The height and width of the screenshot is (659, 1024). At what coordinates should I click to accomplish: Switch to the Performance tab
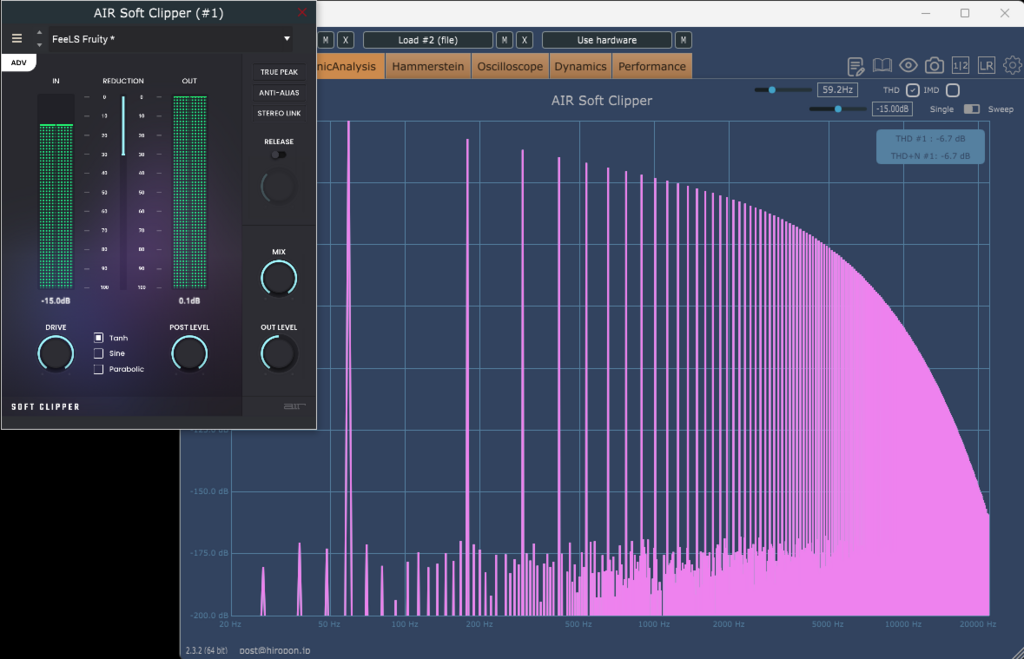(x=652, y=67)
